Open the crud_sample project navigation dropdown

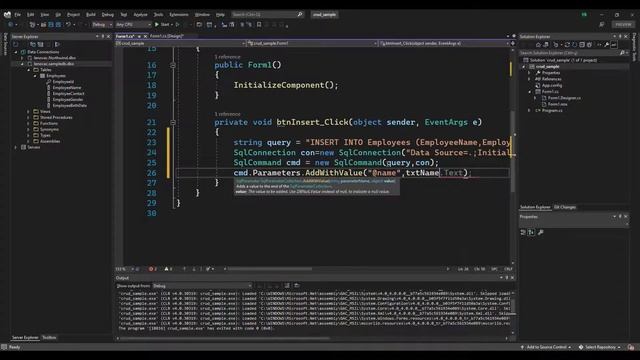180,43
